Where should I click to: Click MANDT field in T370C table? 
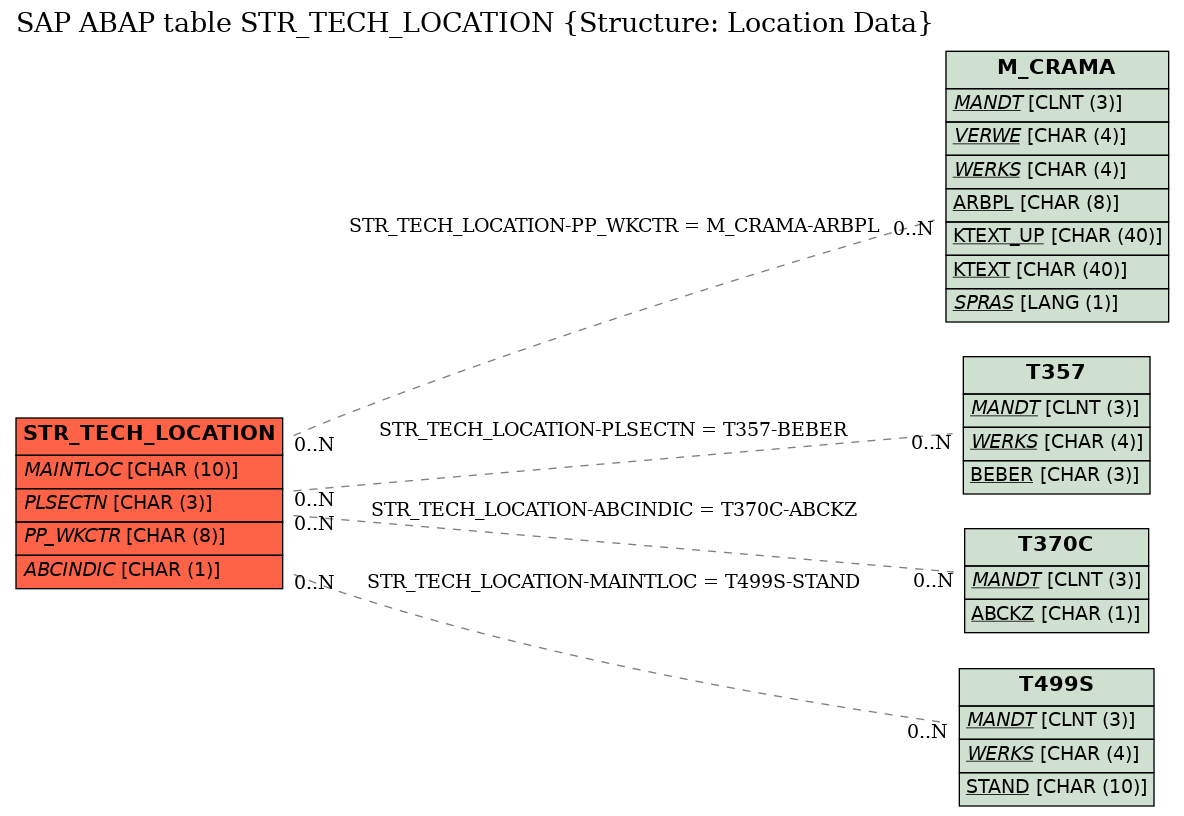click(1056, 581)
